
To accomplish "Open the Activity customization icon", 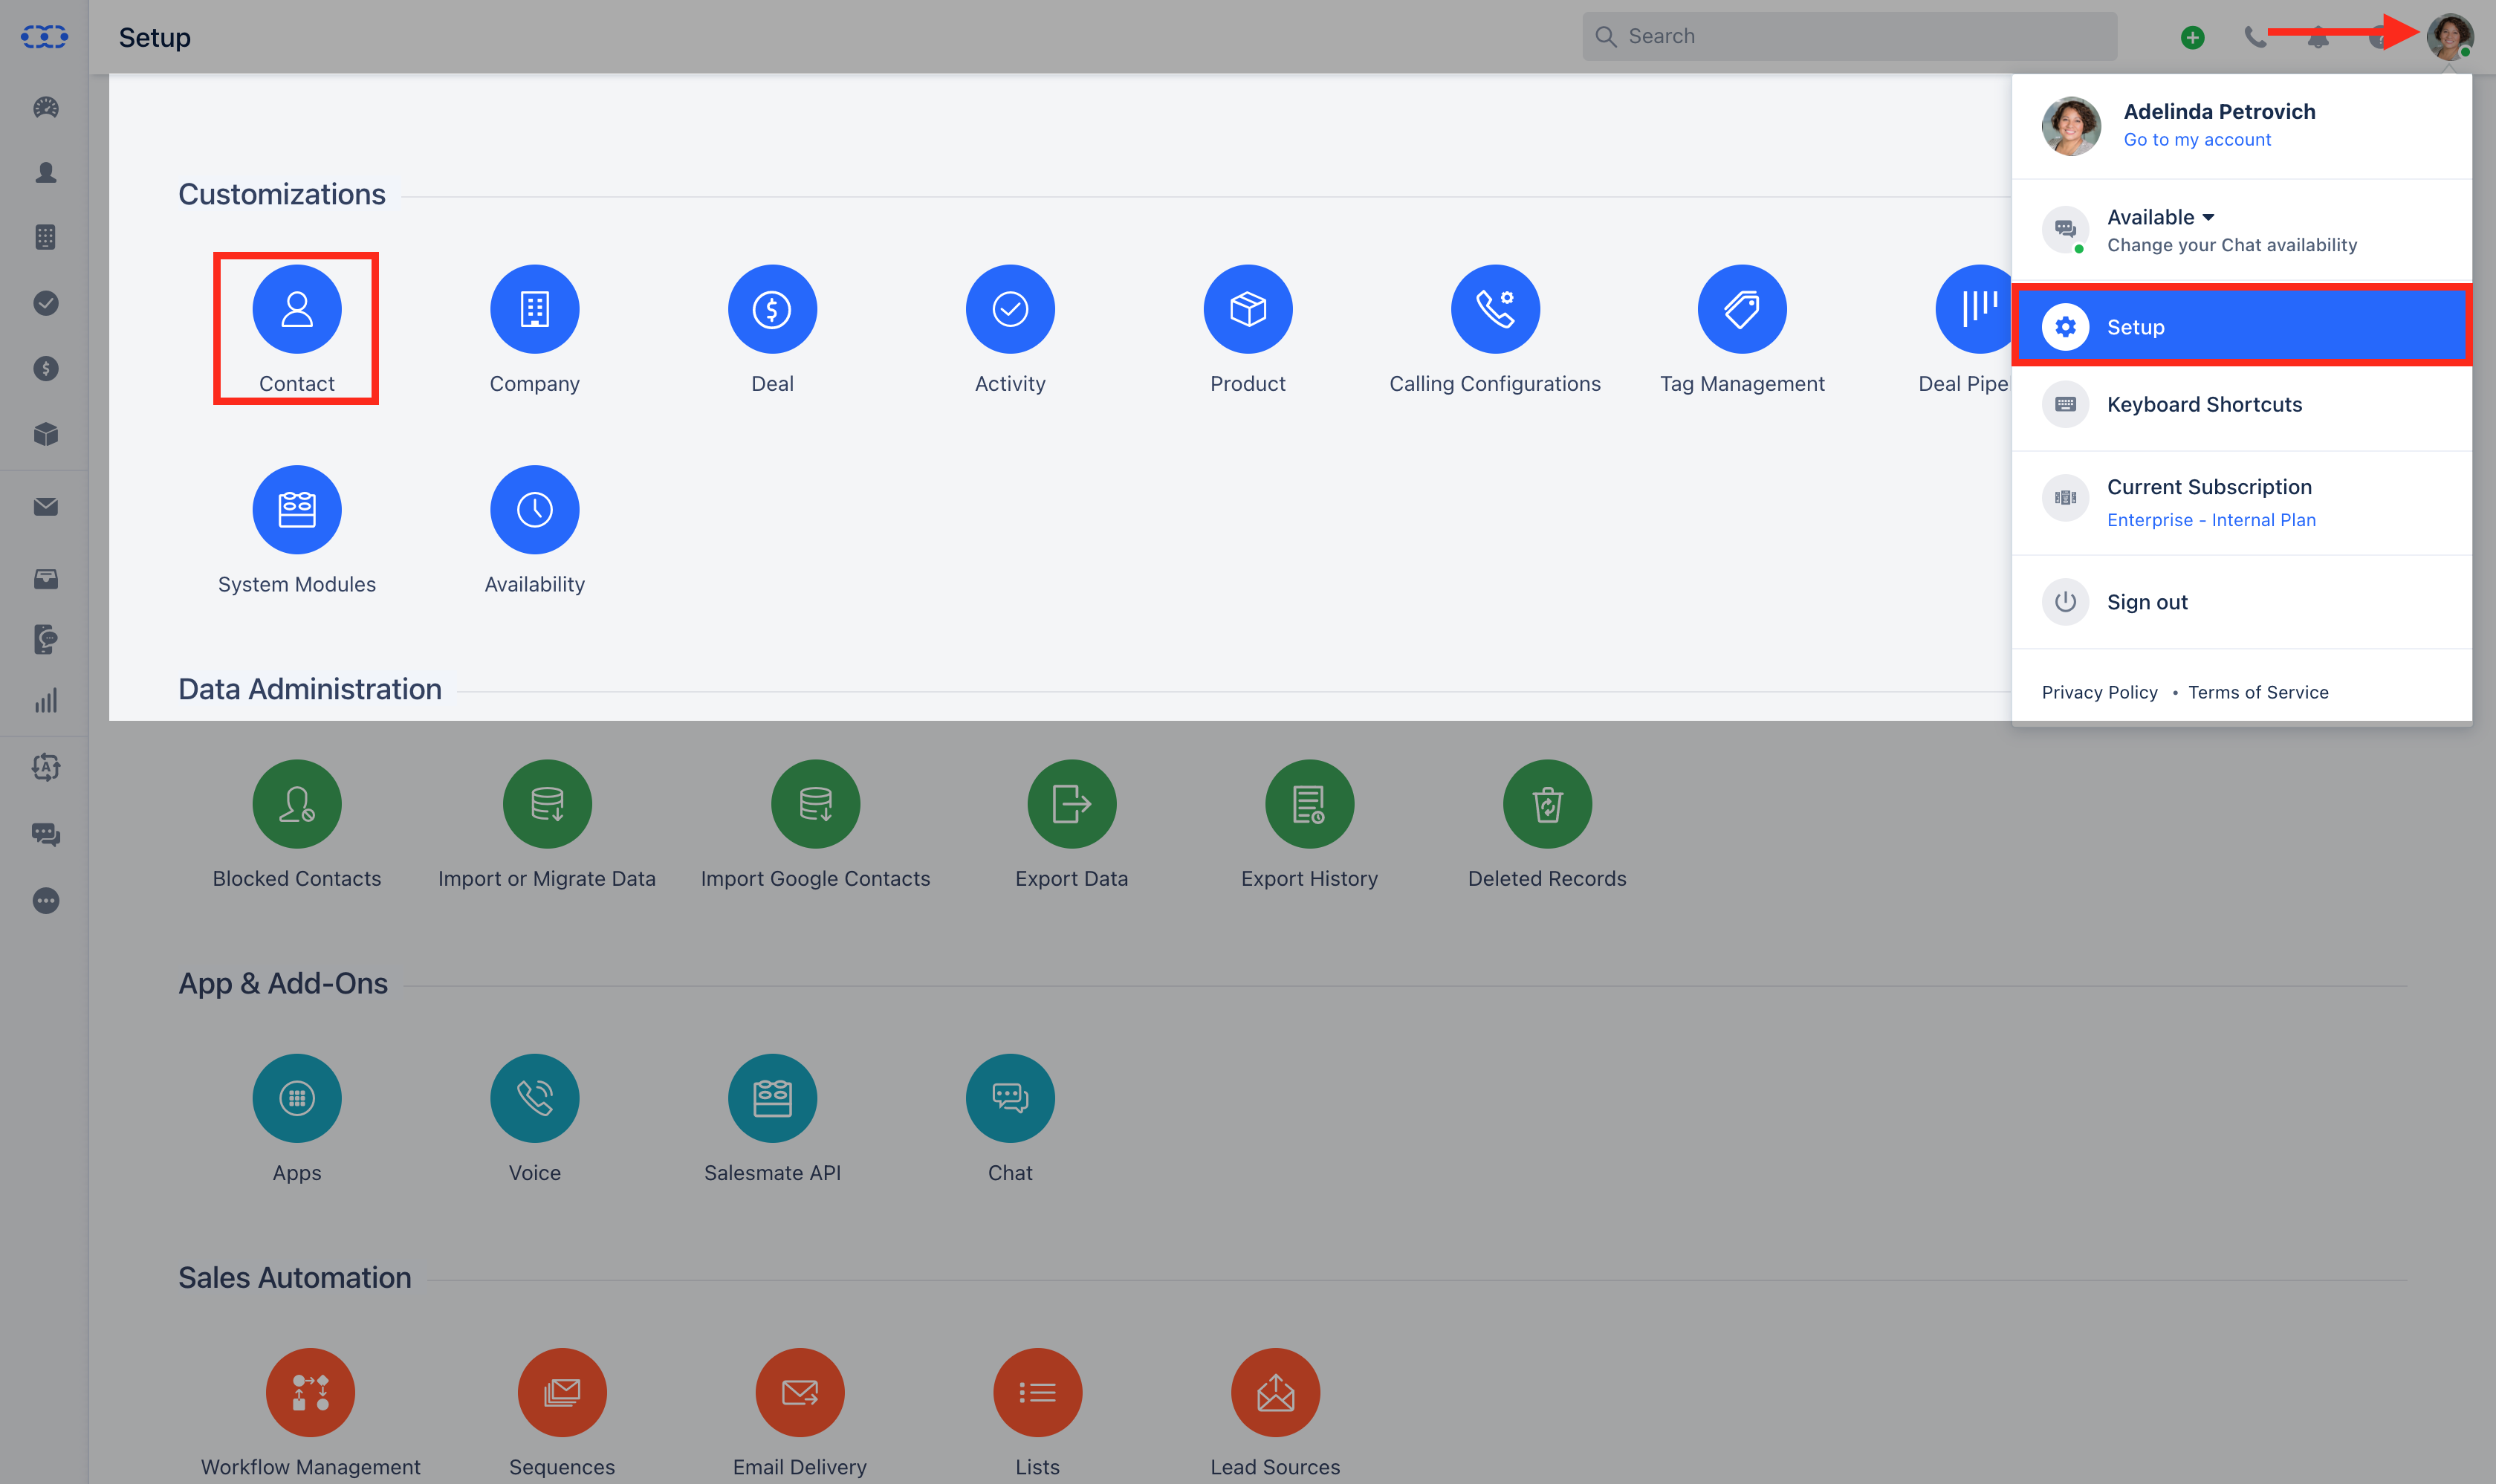I will 1010,309.
